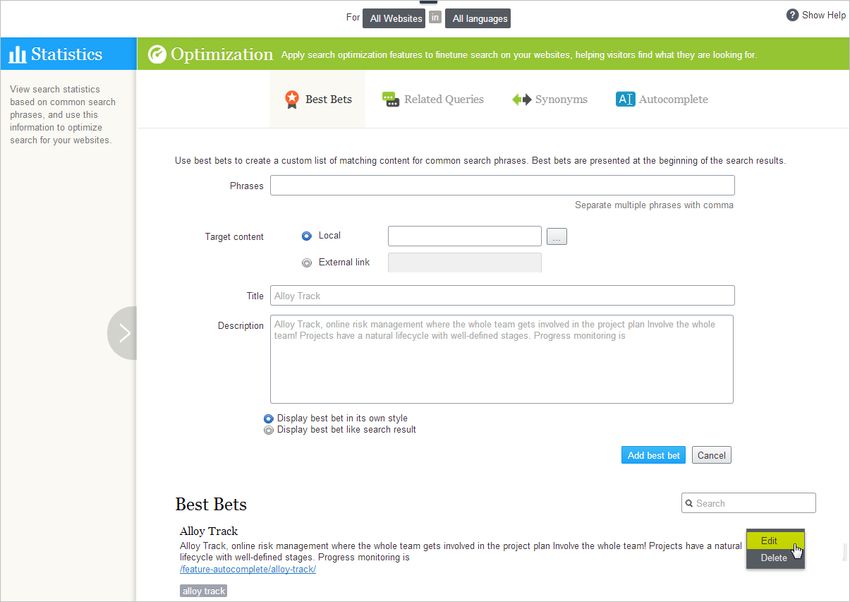Open the Optimization section header
Viewport: 850px width, 602px height.
pyautogui.click(x=222, y=54)
